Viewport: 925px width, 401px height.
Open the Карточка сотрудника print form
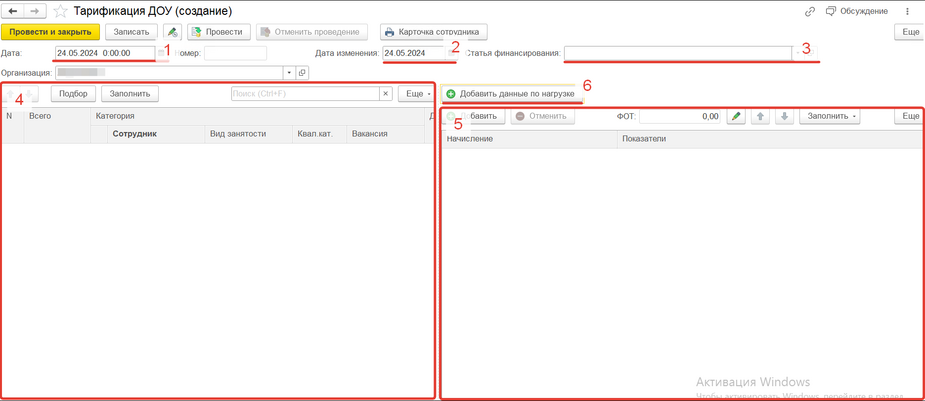pos(434,32)
